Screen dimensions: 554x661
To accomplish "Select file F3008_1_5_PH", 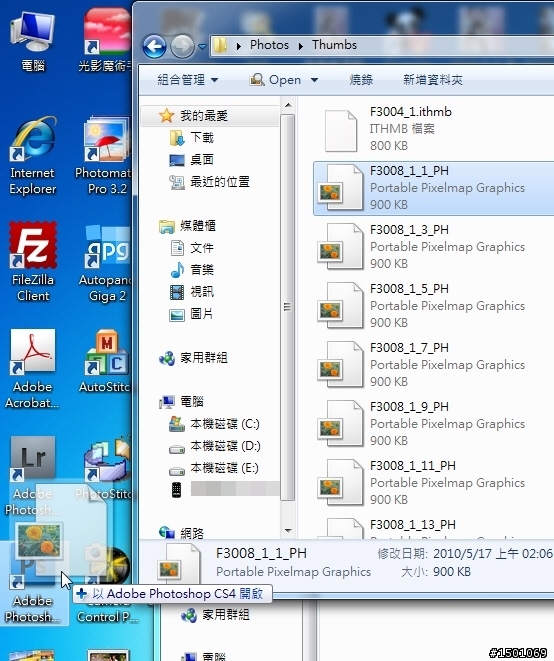I will click(433, 306).
